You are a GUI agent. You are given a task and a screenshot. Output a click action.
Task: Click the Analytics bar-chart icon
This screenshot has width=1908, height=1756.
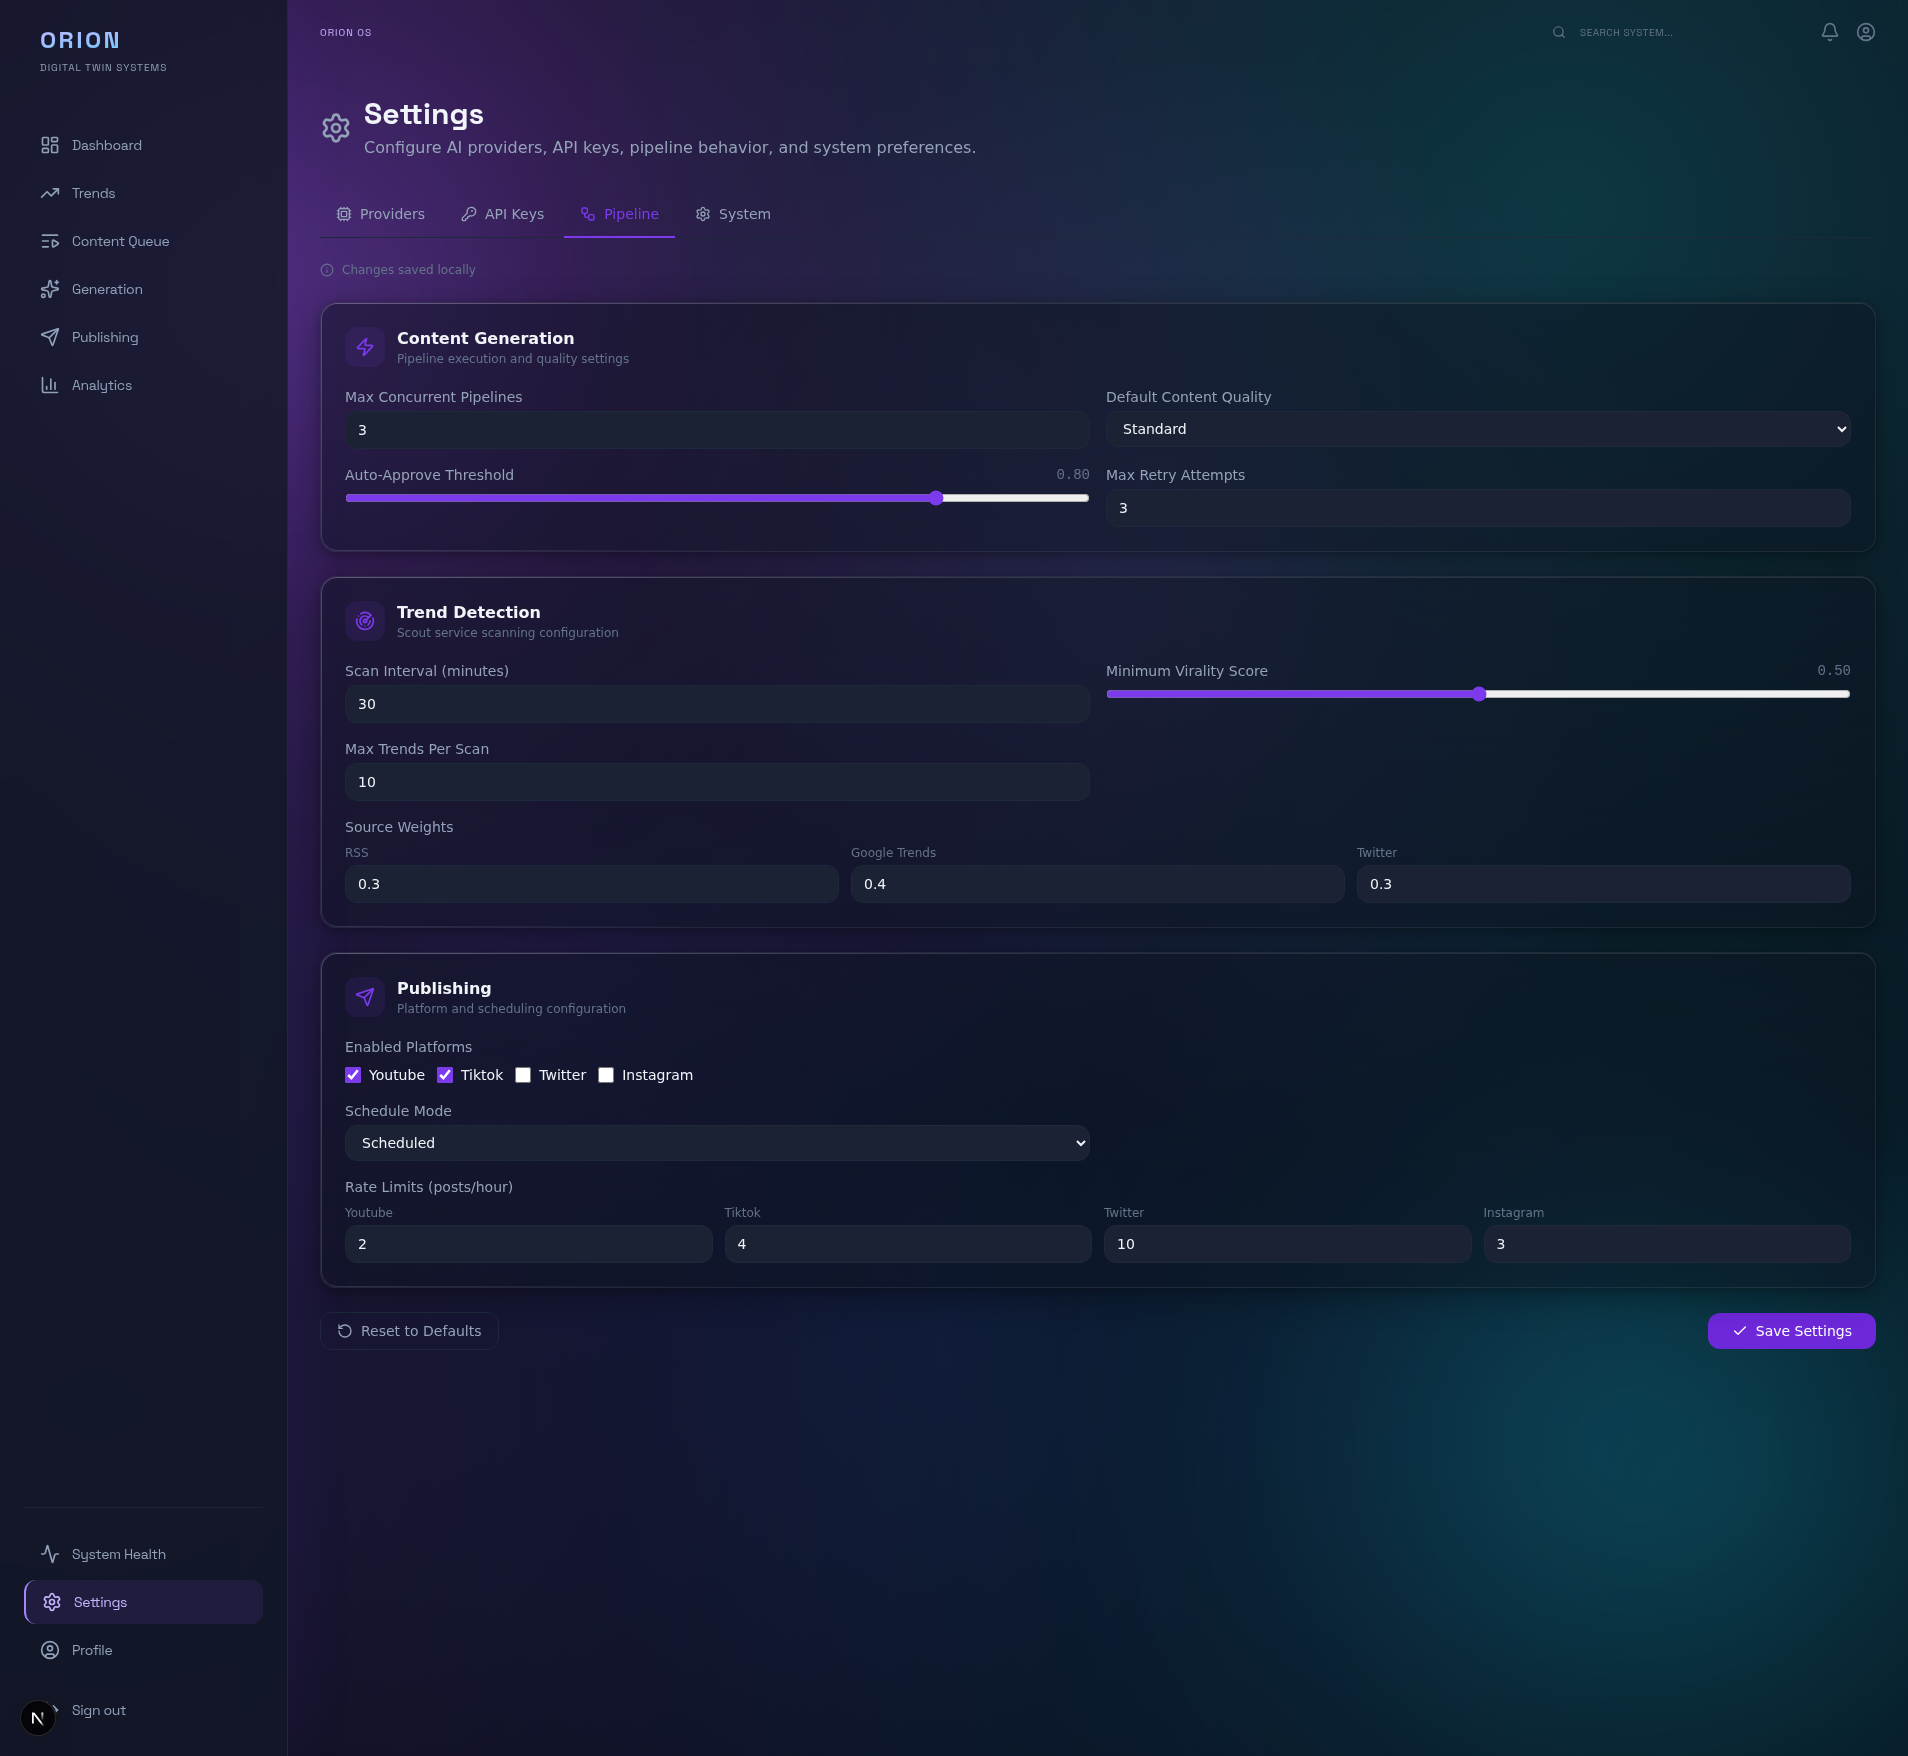tap(52, 385)
